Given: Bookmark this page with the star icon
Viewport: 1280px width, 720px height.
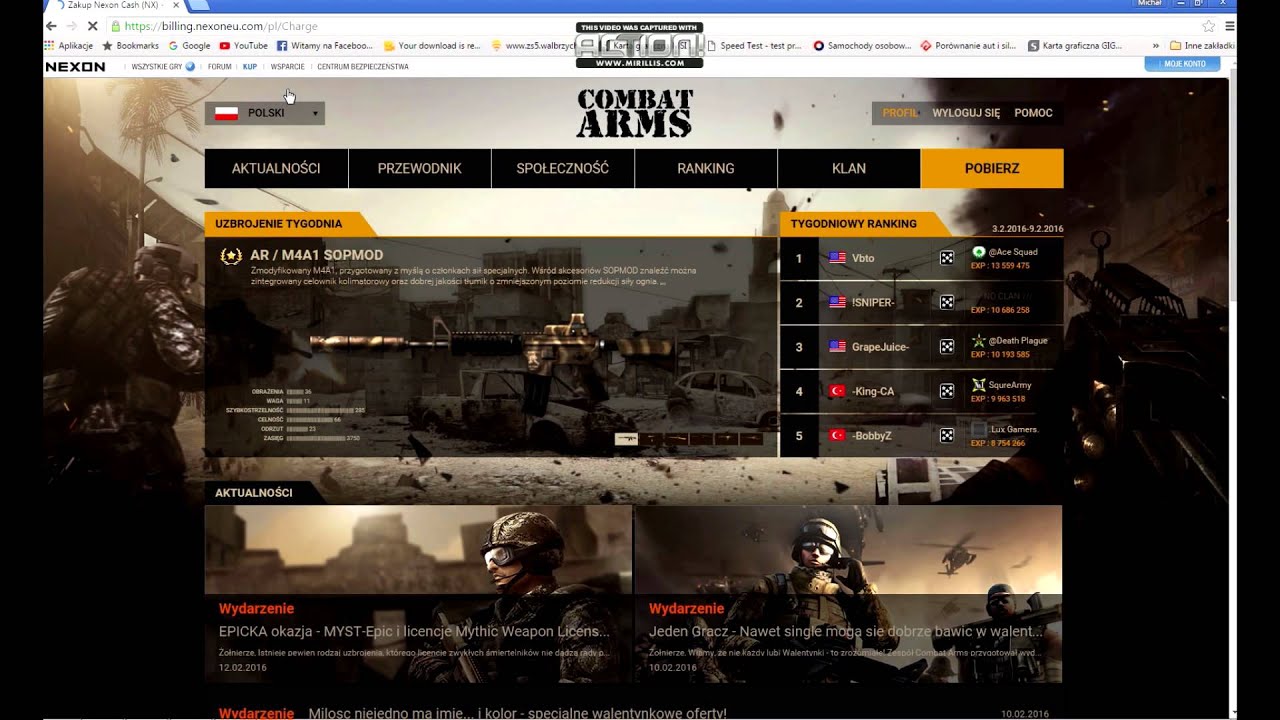Looking at the screenshot, I should [x=1208, y=26].
